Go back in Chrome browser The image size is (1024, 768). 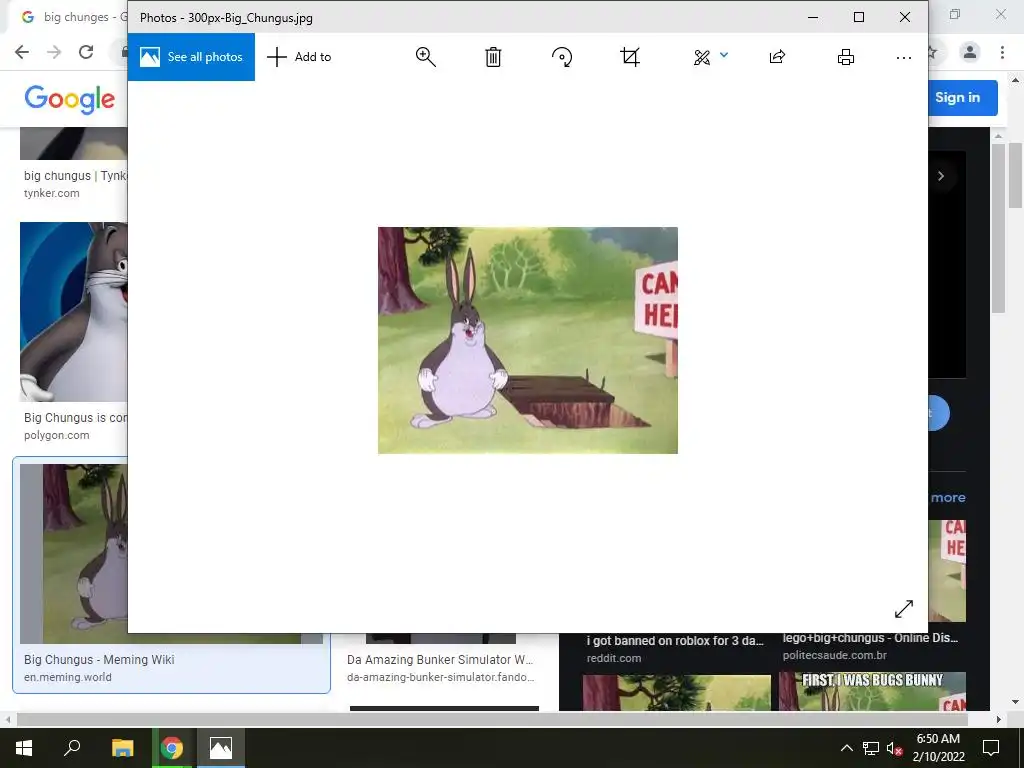pos(22,52)
